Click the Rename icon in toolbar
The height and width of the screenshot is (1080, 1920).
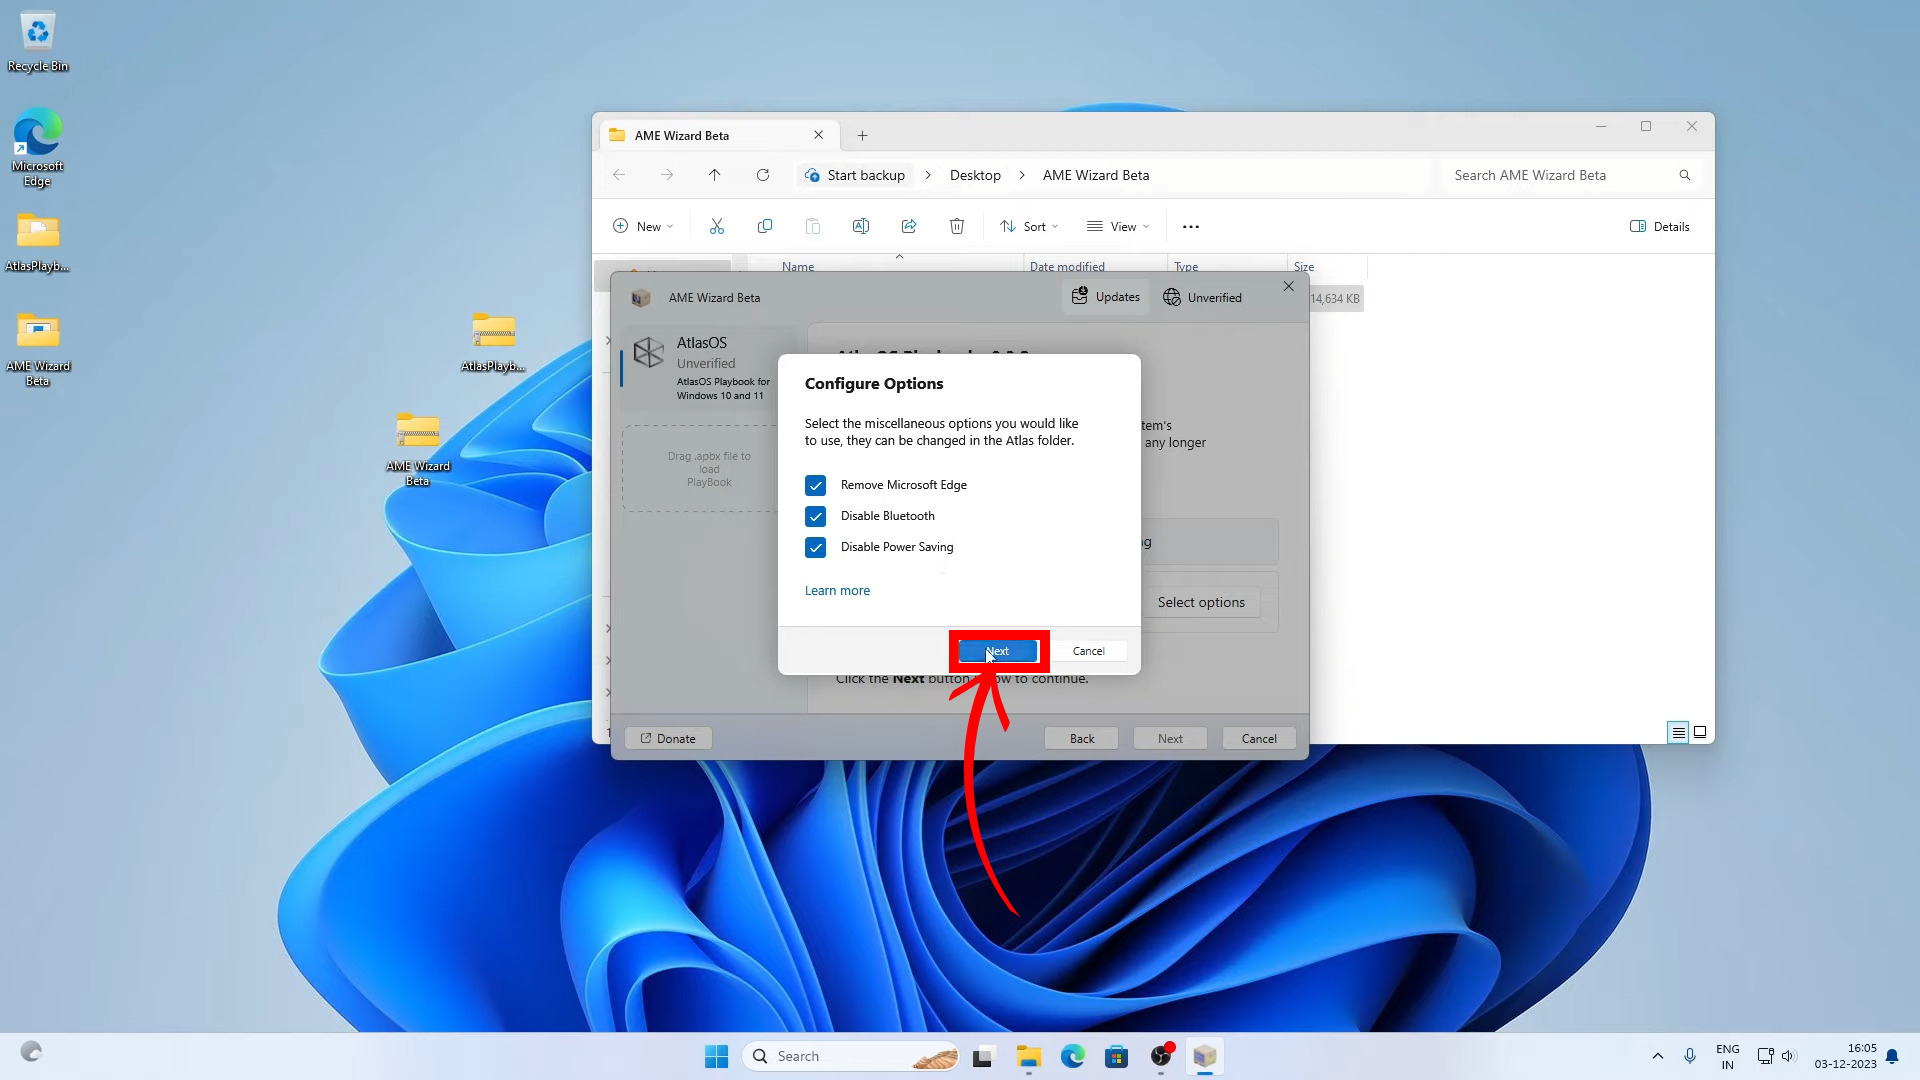point(861,227)
